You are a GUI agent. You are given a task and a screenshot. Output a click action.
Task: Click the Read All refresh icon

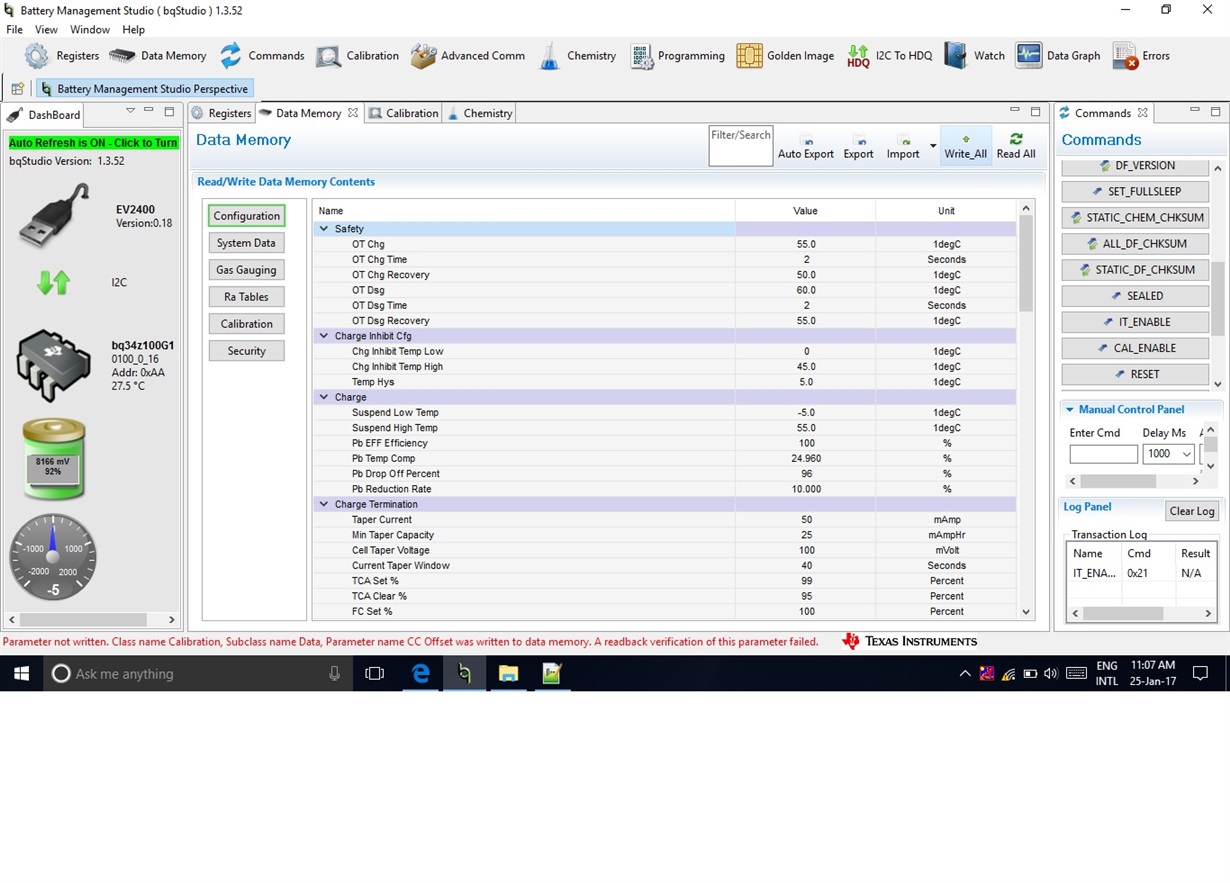tap(1016, 140)
